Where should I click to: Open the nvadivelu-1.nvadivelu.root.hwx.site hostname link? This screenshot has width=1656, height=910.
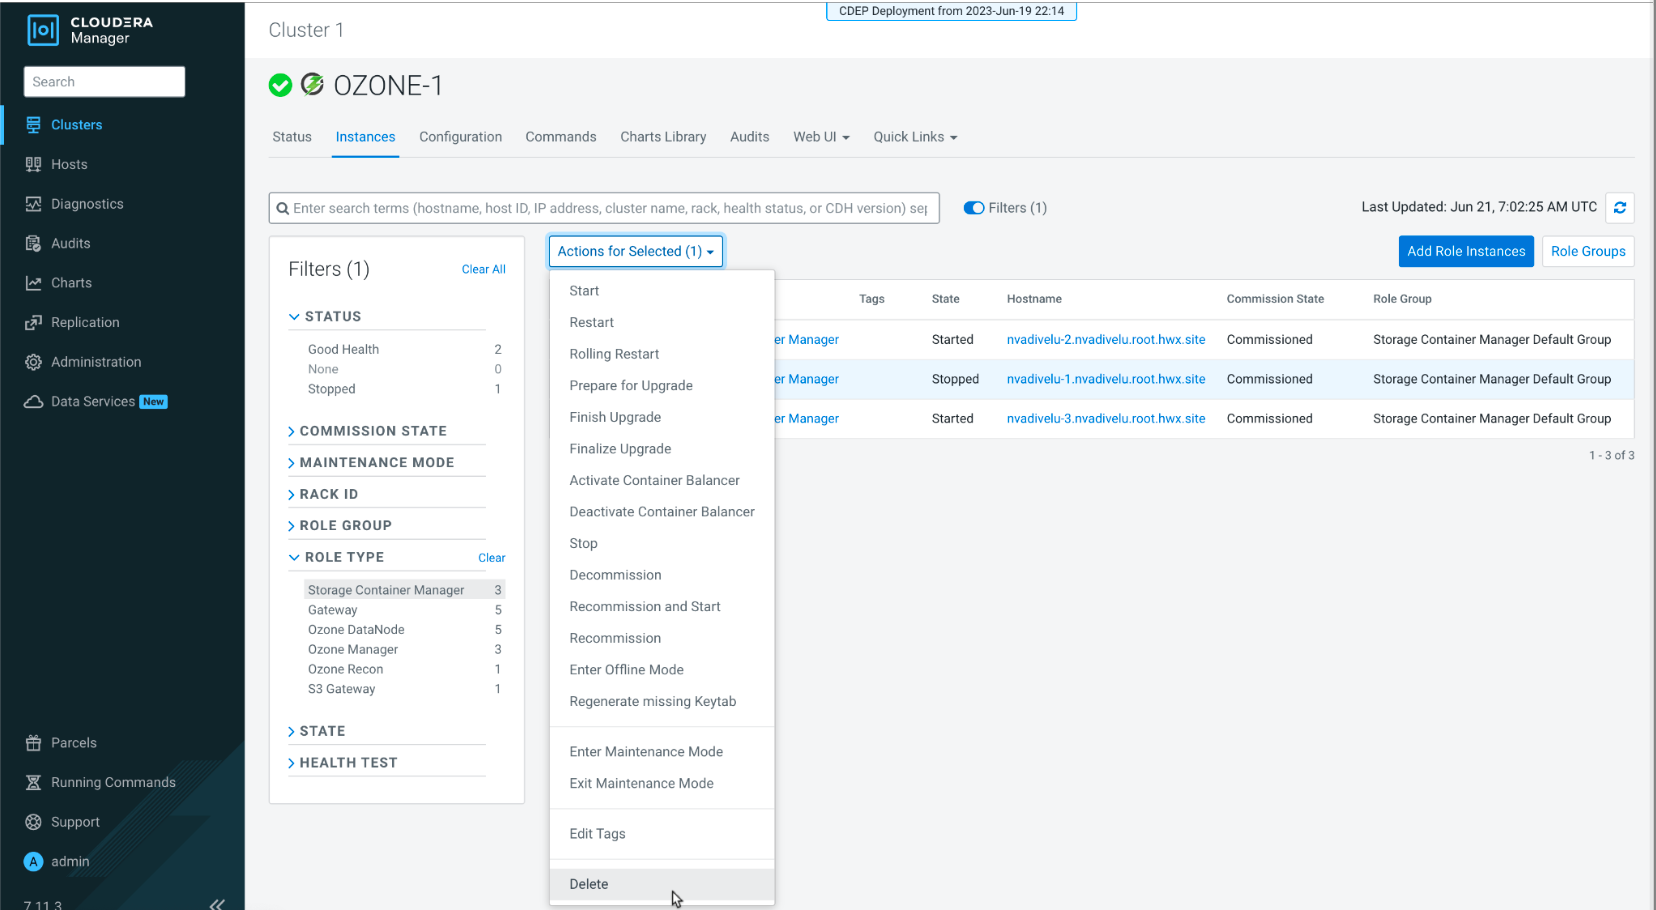click(1105, 379)
